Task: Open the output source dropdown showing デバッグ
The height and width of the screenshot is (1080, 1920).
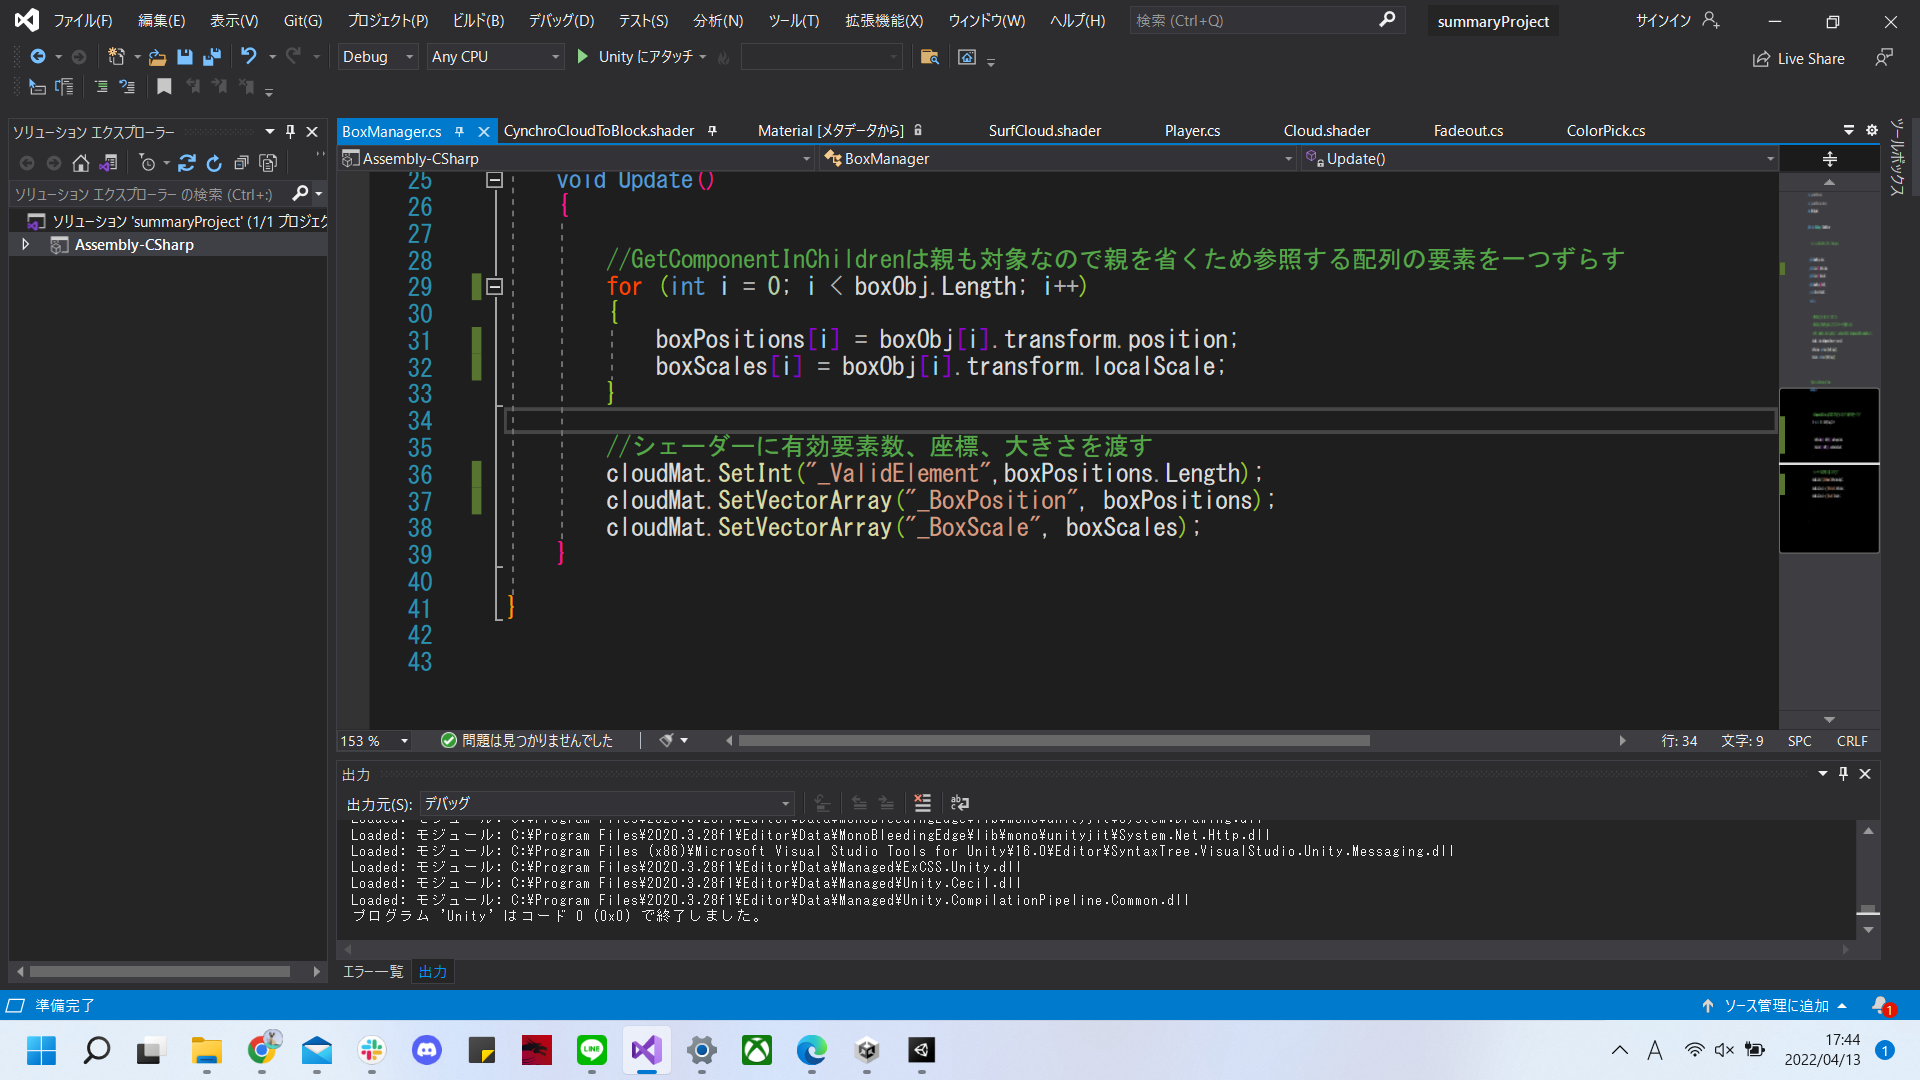Action: click(607, 803)
